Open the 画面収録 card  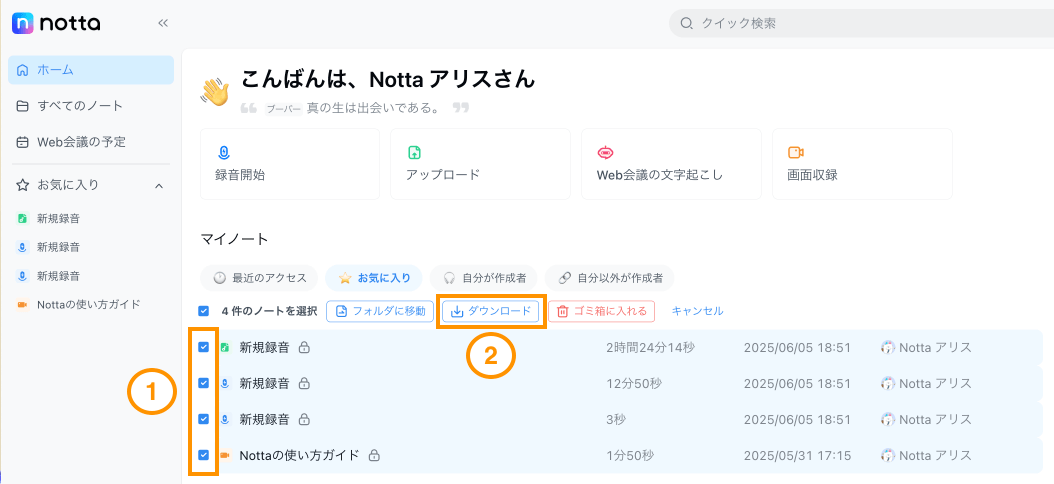(x=862, y=164)
